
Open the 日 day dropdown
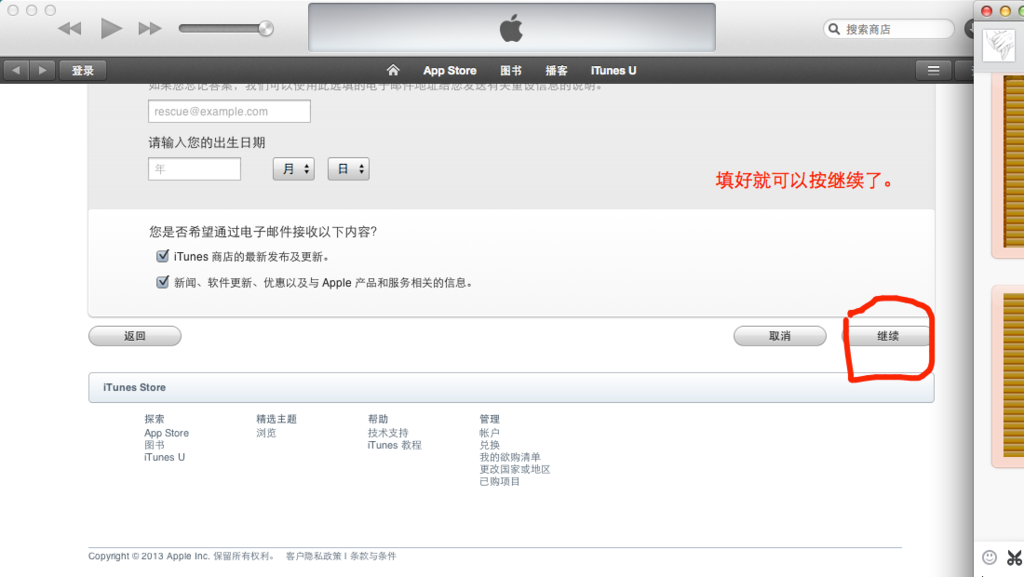point(349,169)
